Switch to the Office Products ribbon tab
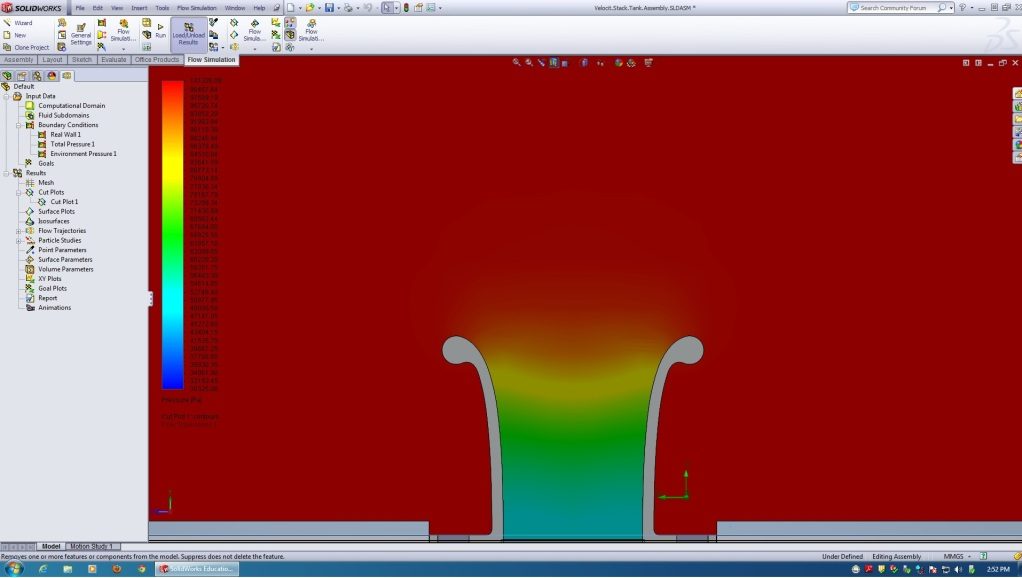The width and height of the screenshot is (1022, 578). tap(156, 59)
